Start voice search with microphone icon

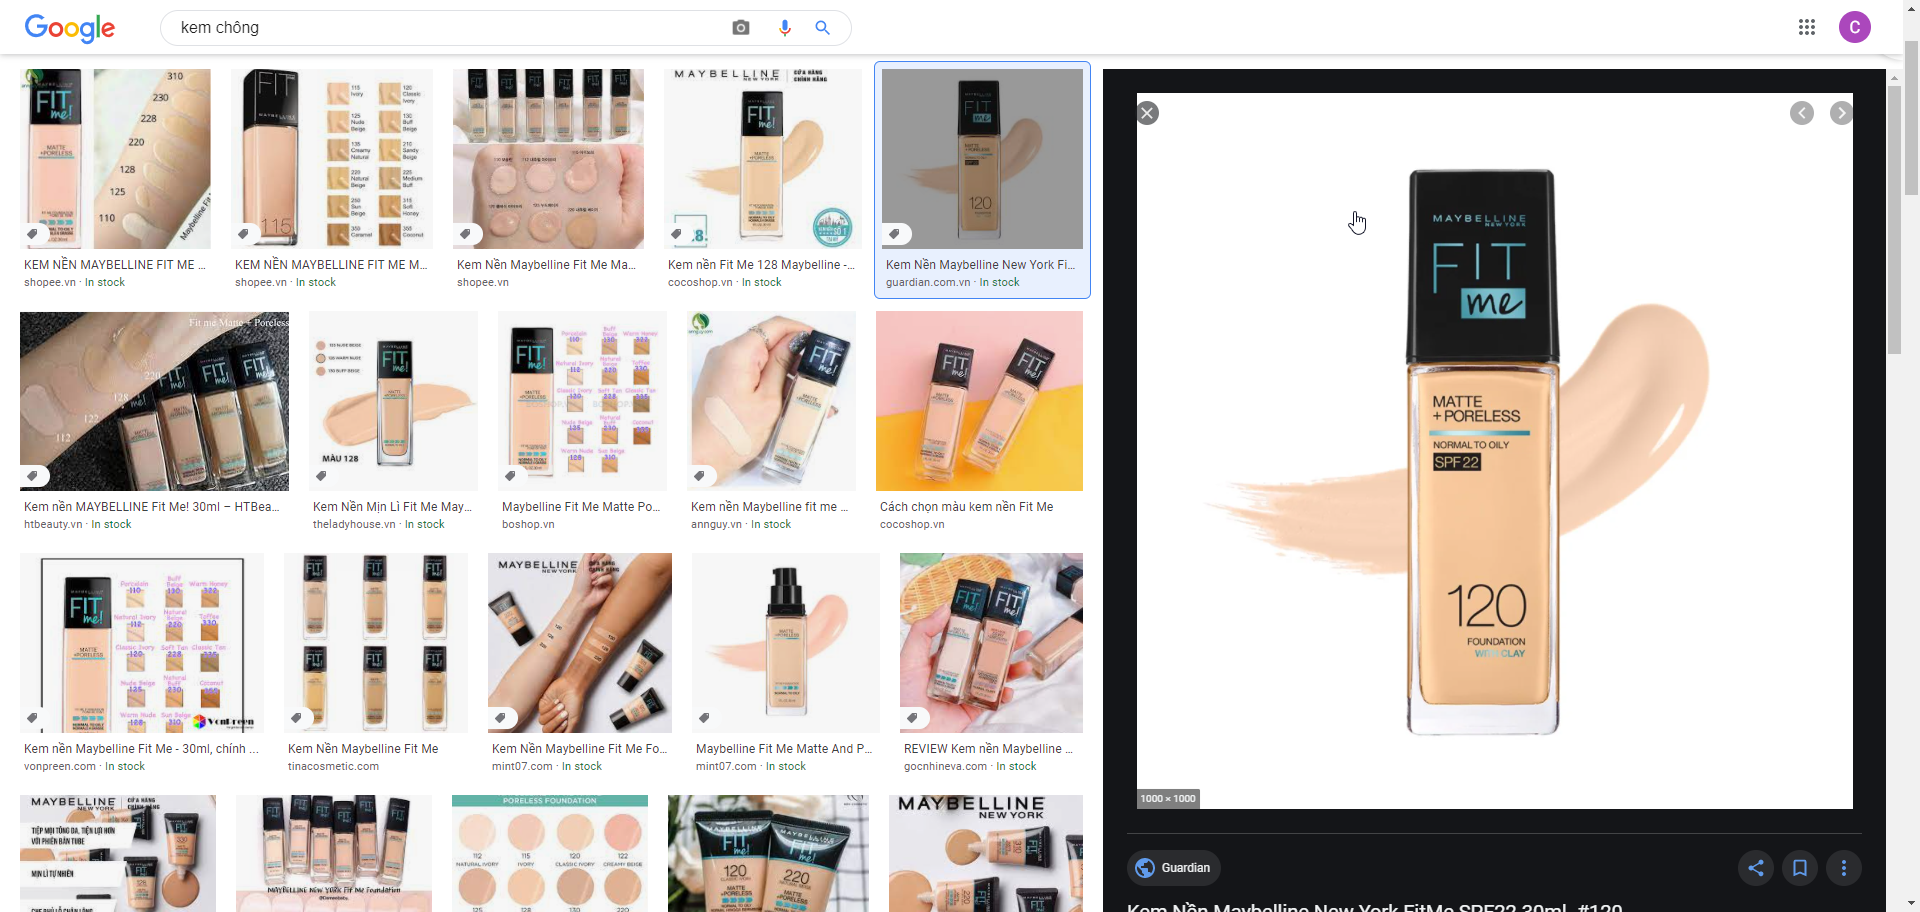coord(785,28)
